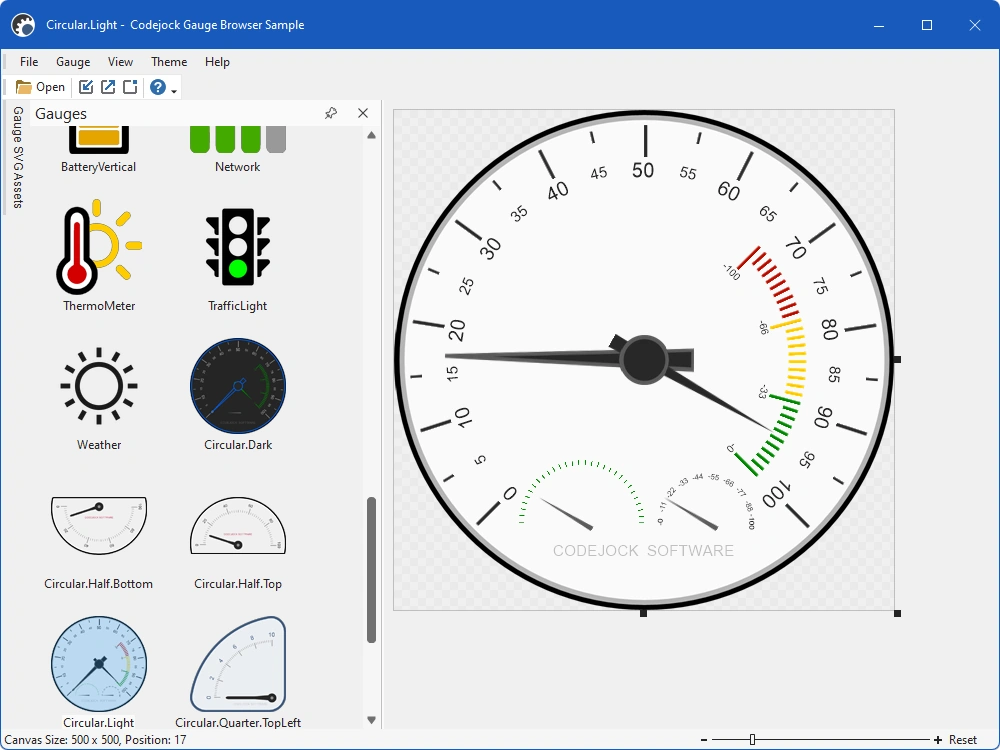Click the zoom in plus button

click(x=938, y=740)
